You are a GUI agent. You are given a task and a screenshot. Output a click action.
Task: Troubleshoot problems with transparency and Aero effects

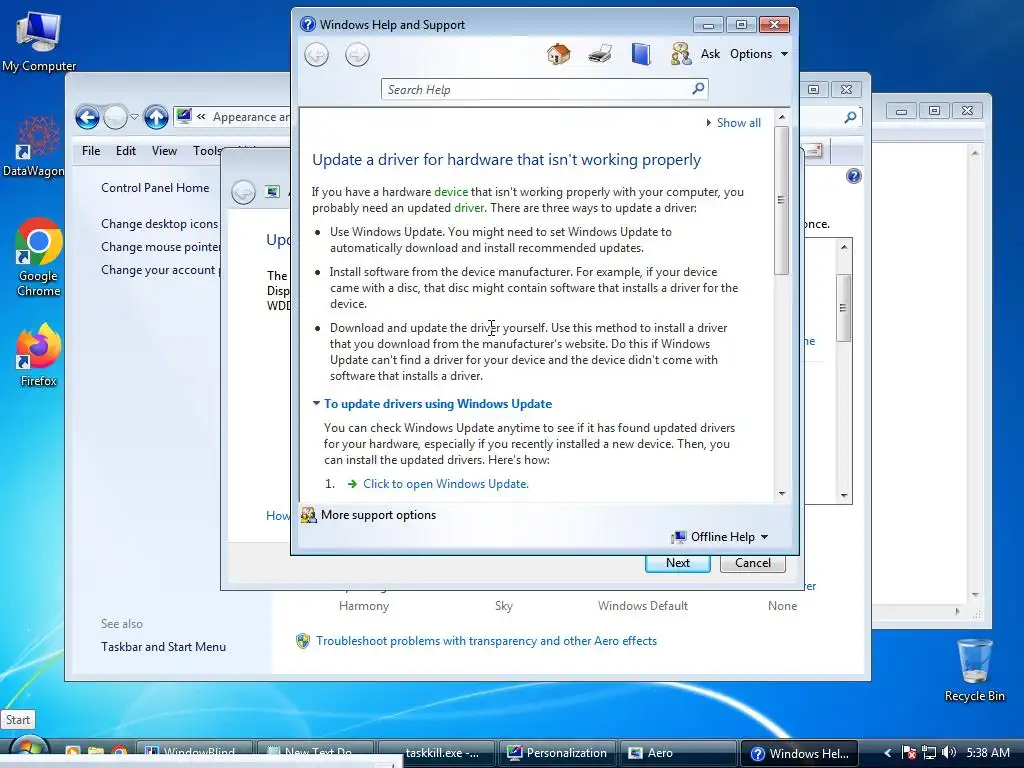(486, 641)
